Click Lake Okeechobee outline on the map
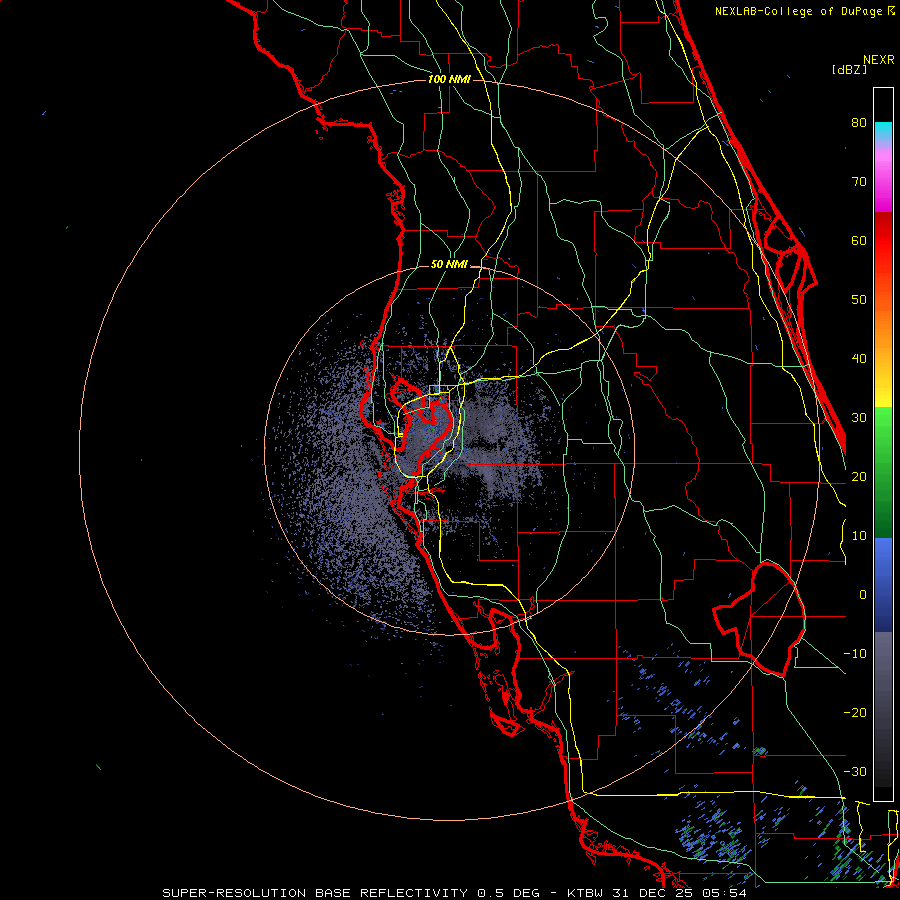900x900 pixels. (759, 619)
